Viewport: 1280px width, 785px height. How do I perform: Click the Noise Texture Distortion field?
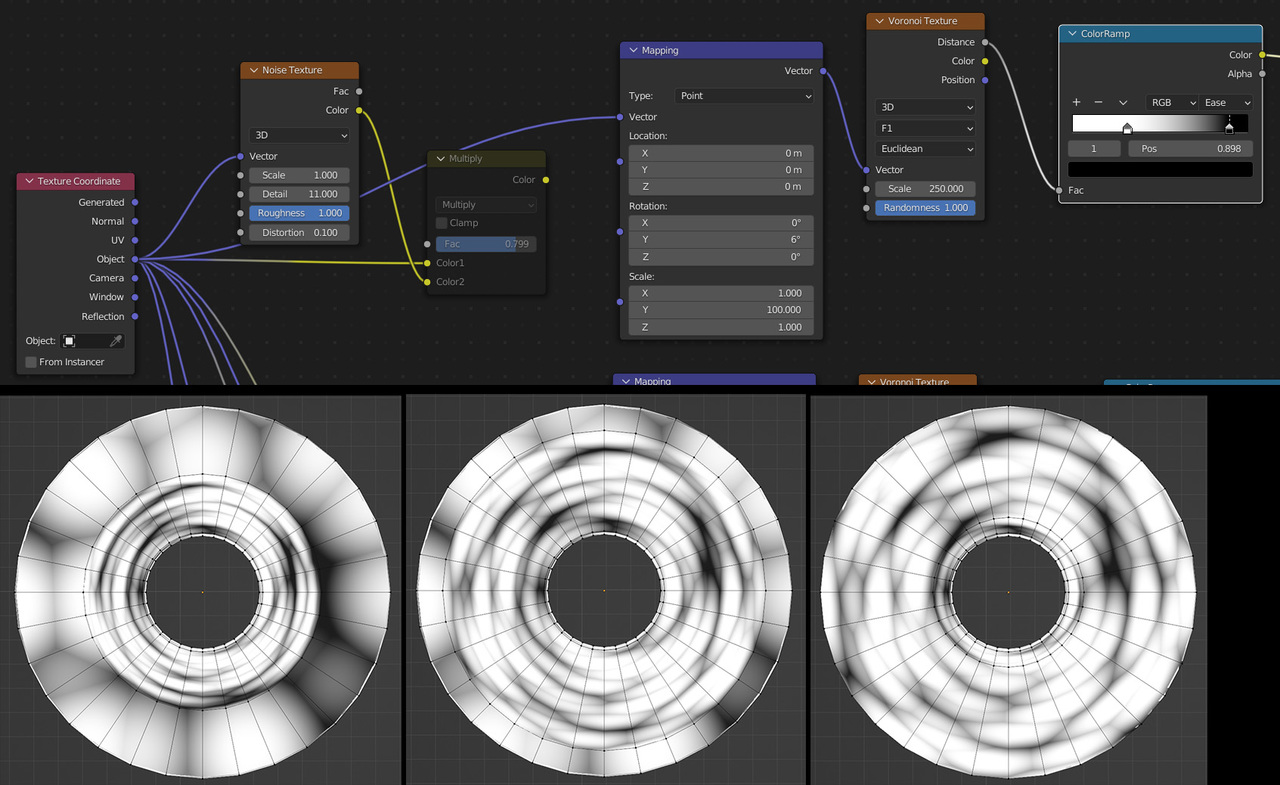[300, 233]
